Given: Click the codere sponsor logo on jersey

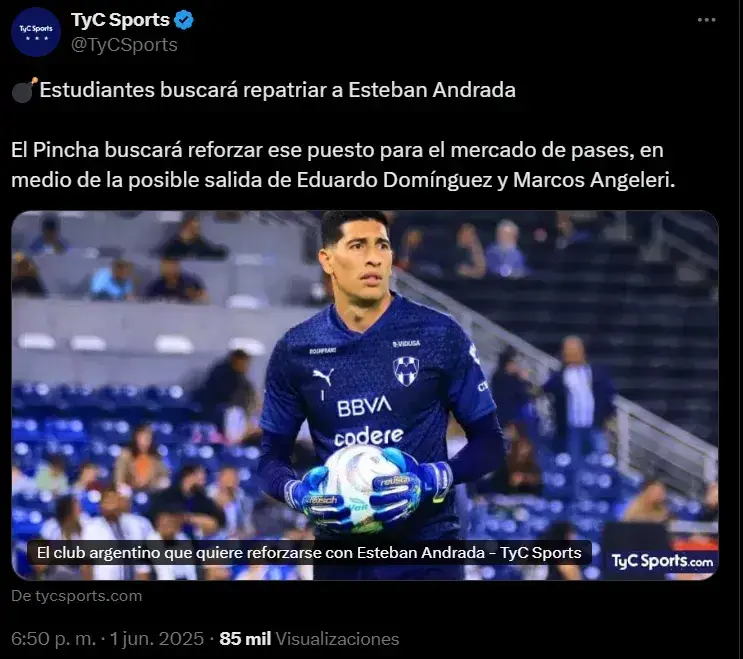Looking at the screenshot, I should pos(368,436).
